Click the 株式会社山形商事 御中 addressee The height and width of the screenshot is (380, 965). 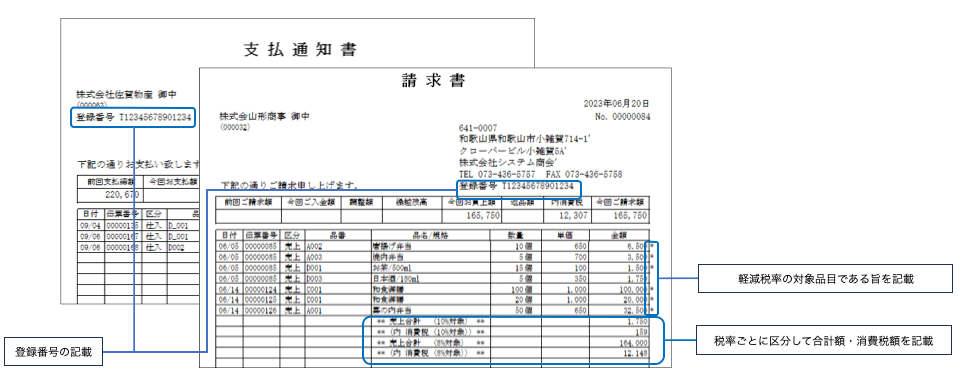pyautogui.click(x=265, y=116)
